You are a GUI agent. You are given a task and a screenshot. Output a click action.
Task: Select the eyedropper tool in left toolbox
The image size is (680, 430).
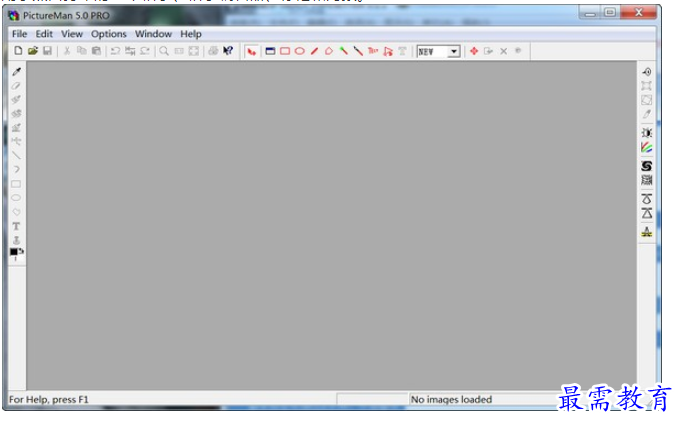16,72
